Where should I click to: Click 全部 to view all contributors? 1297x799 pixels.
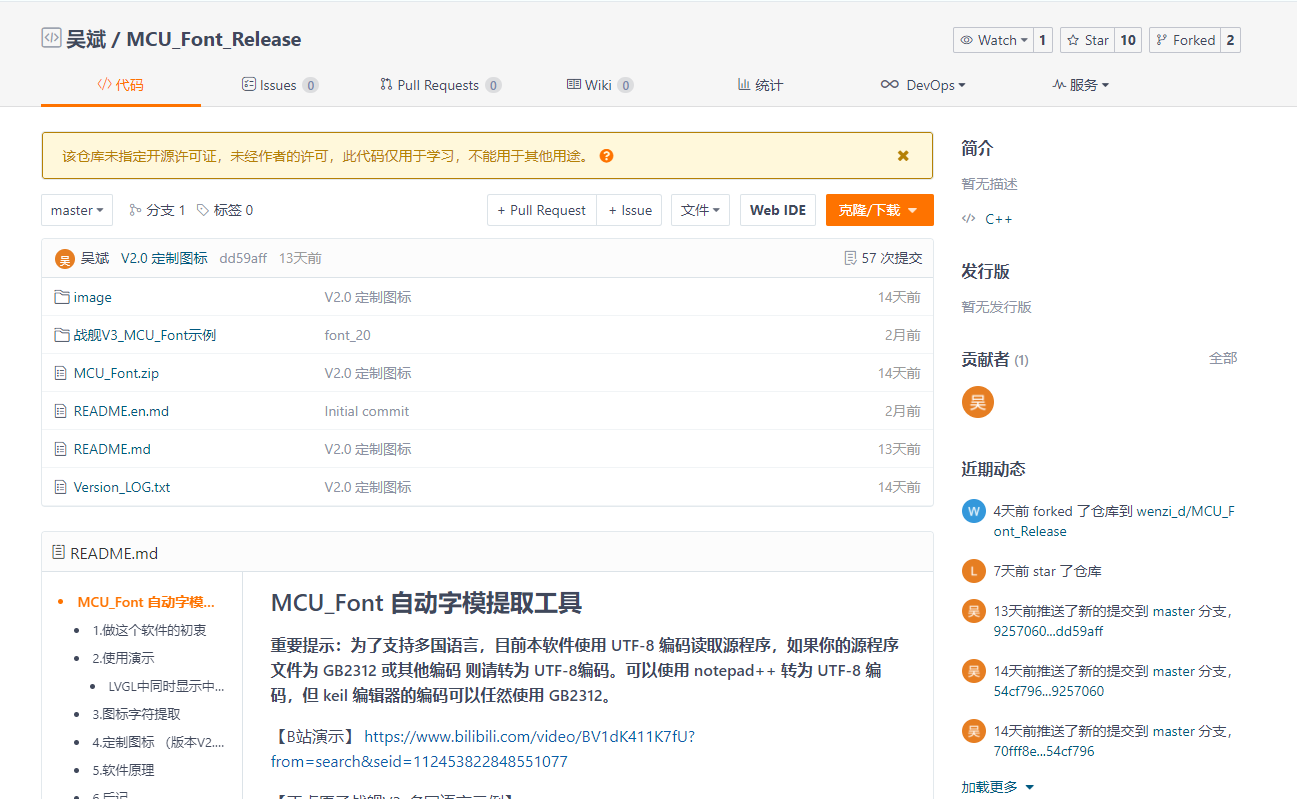pyautogui.click(x=1223, y=358)
